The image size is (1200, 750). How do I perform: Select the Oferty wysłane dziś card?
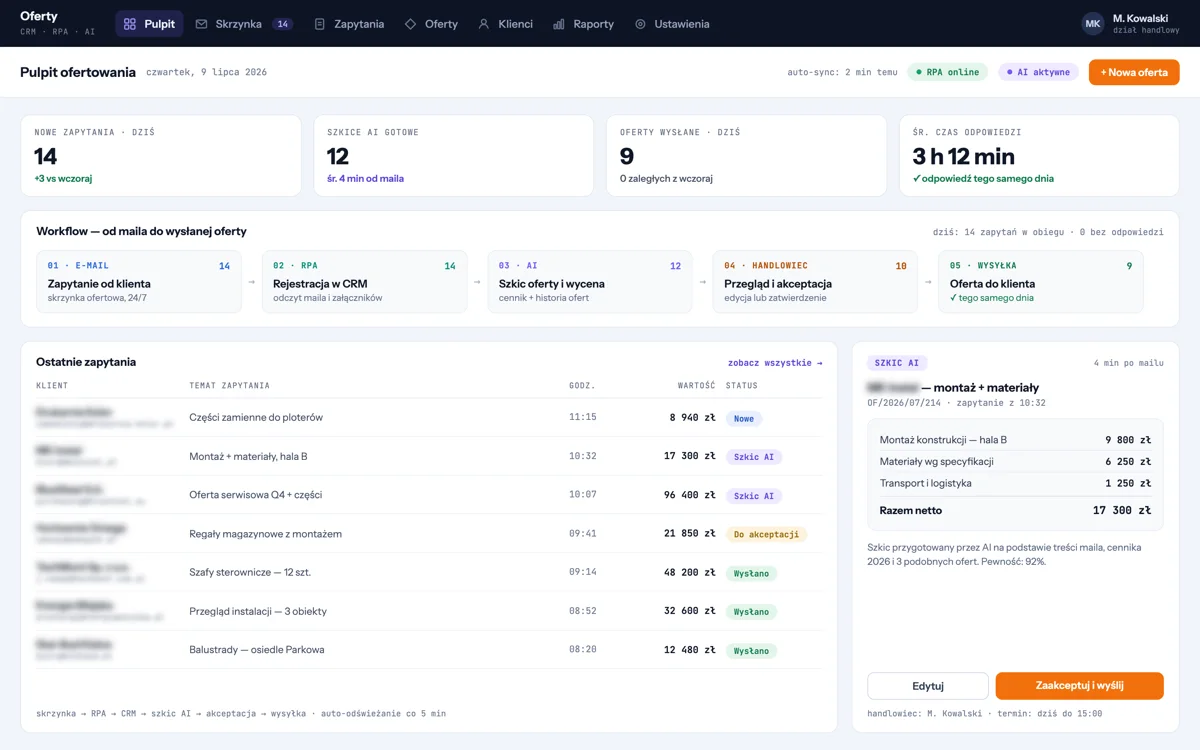746,155
